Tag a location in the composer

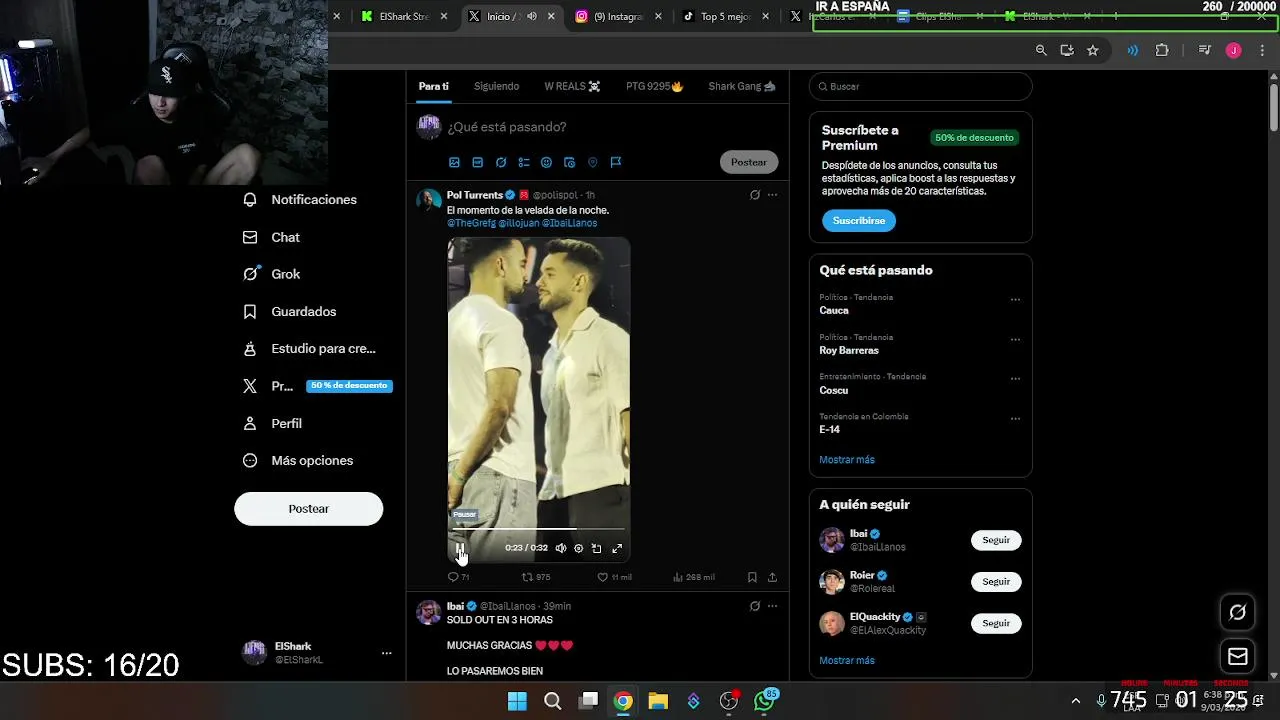[592, 162]
